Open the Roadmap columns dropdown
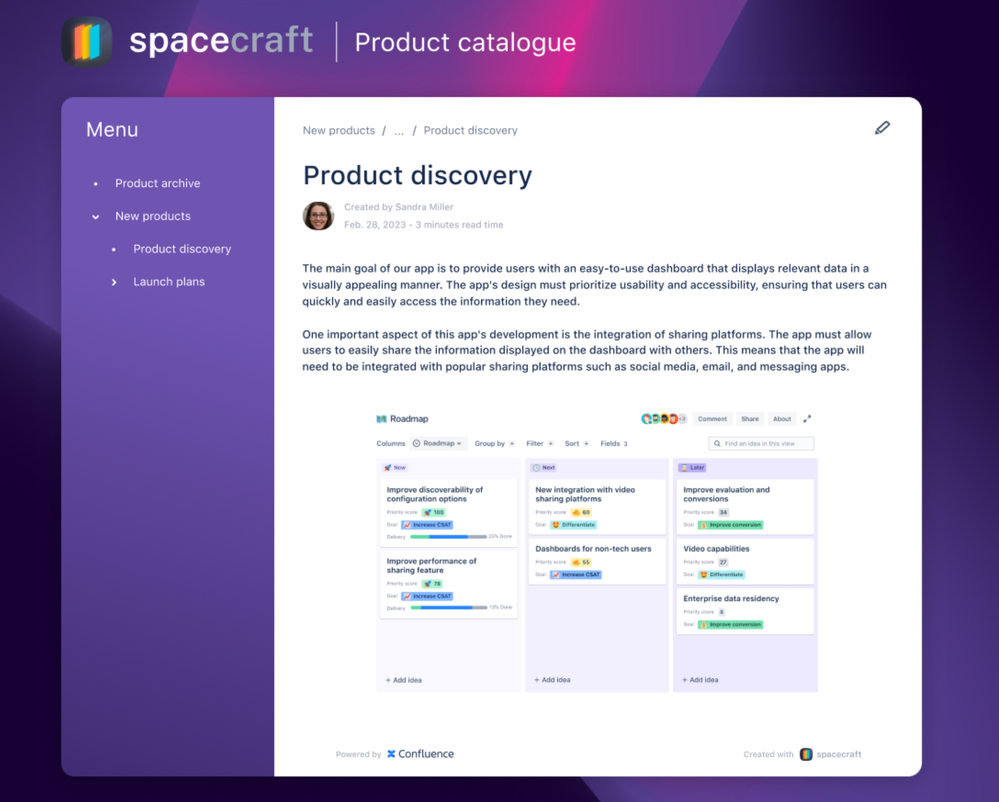Screen dimensions: 999x802 [439, 443]
